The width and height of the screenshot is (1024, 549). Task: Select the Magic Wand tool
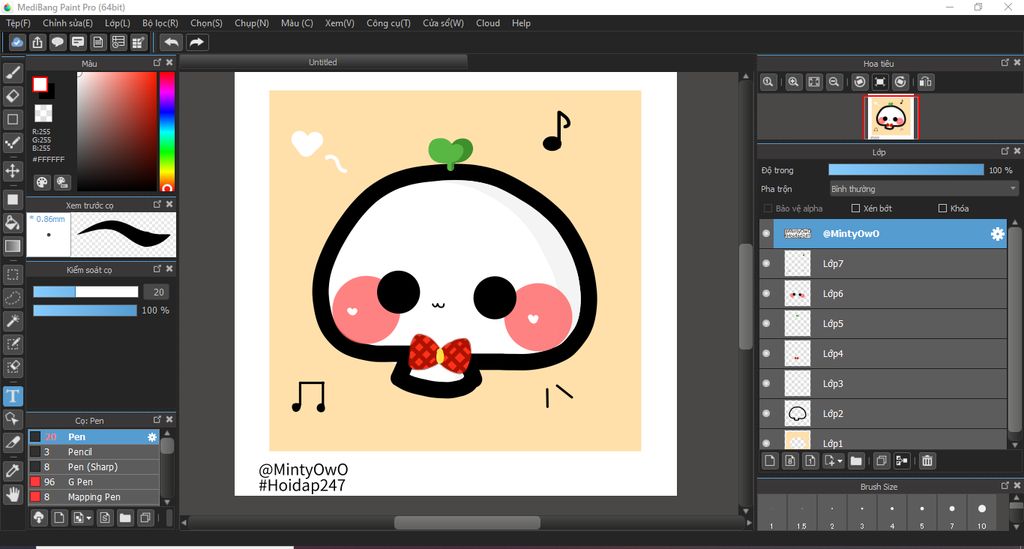13,321
